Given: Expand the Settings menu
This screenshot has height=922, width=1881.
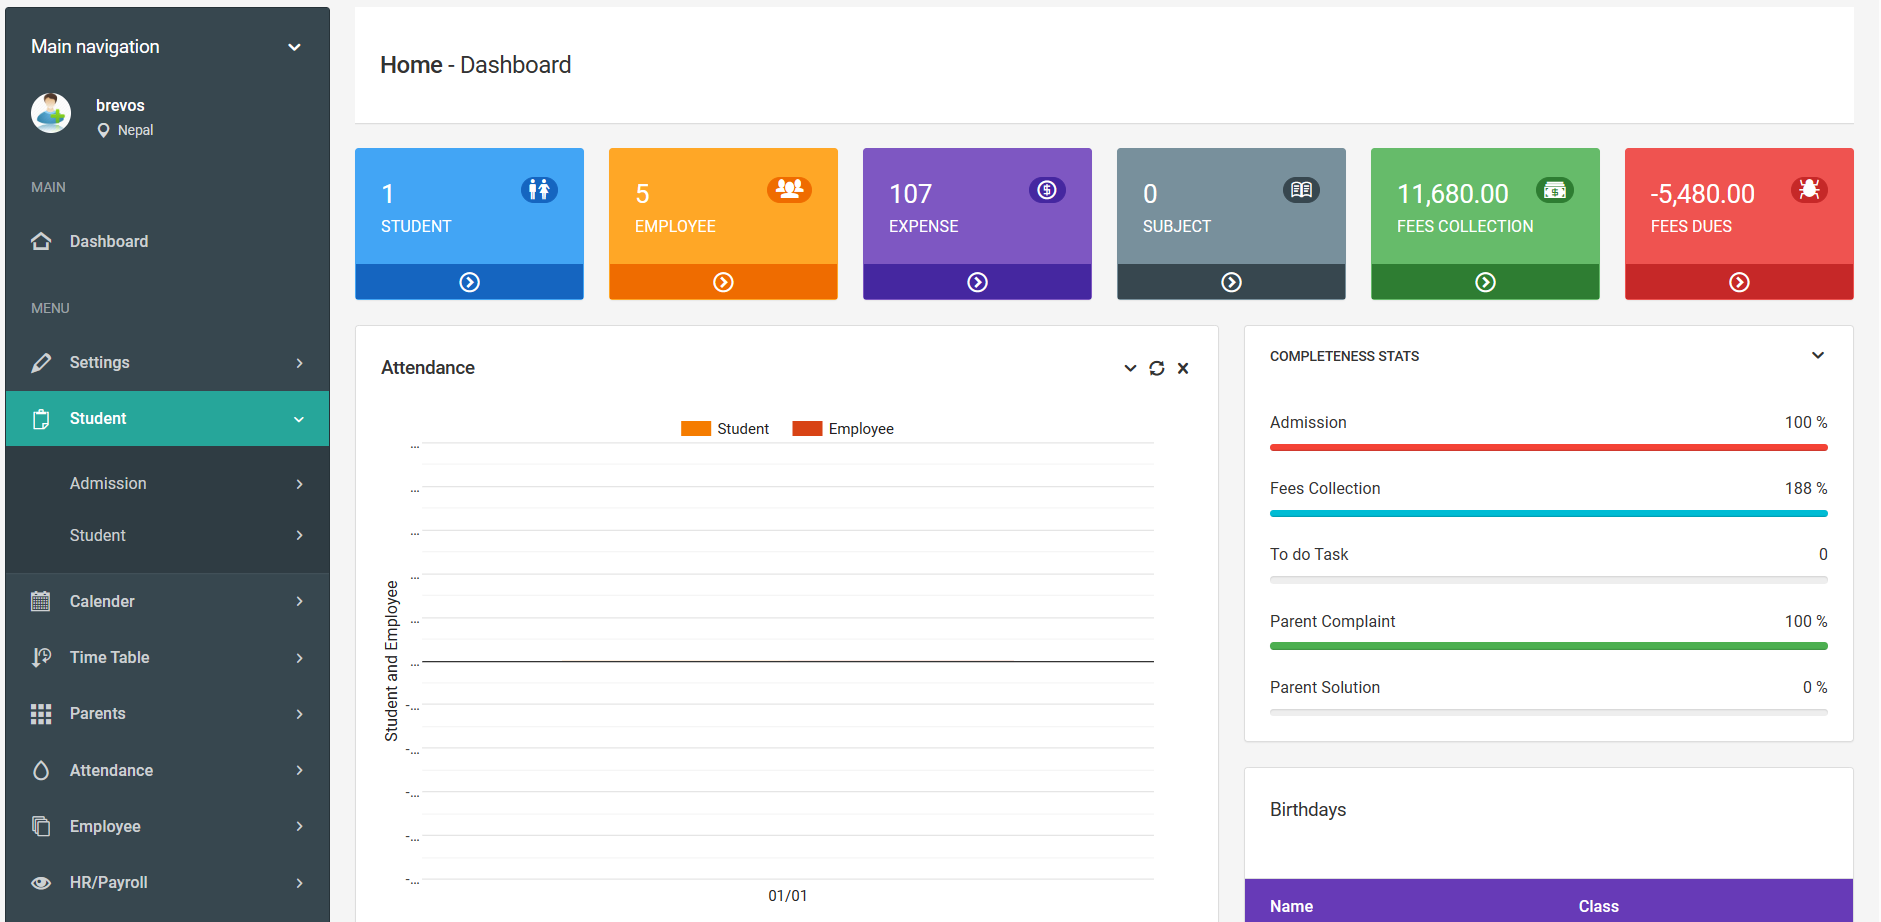Looking at the screenshot, I should click(167, 363).
